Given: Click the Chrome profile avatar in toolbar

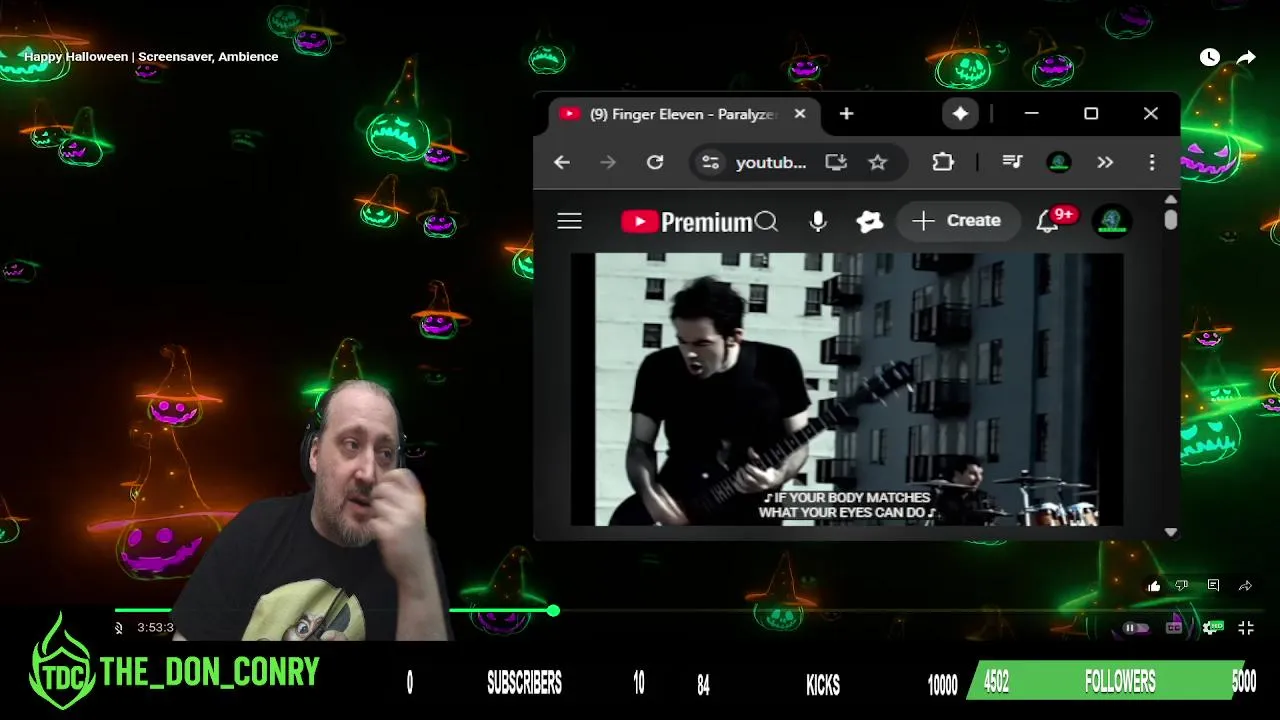Looking at the screenshot, I should point(1059,162).
